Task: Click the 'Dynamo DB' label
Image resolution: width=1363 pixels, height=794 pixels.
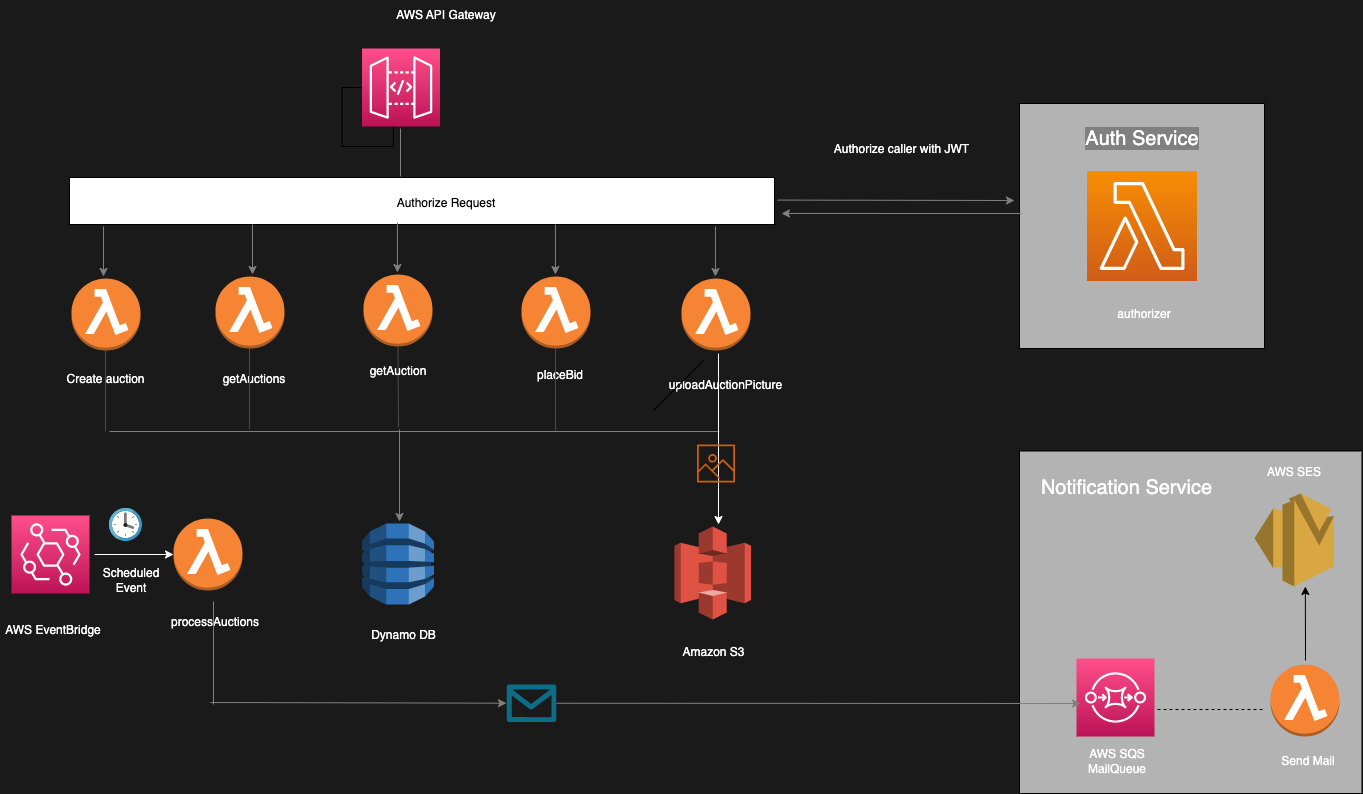Action: 403,635
